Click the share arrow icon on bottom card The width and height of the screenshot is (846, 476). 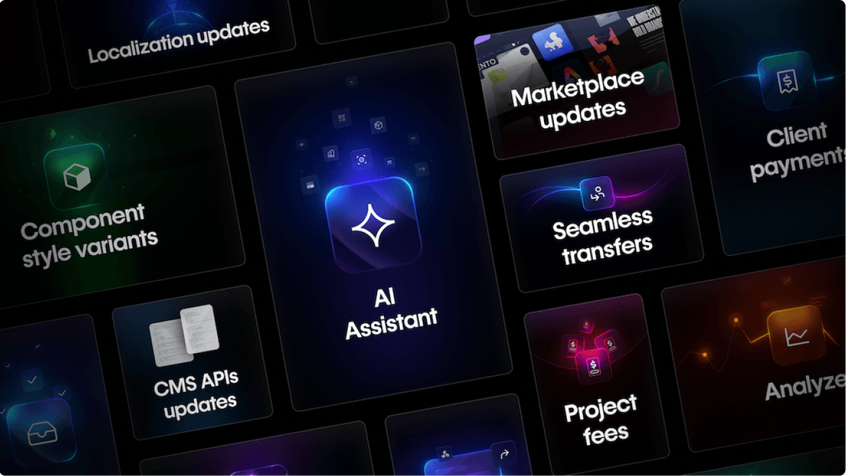click(x=504, y=454)
